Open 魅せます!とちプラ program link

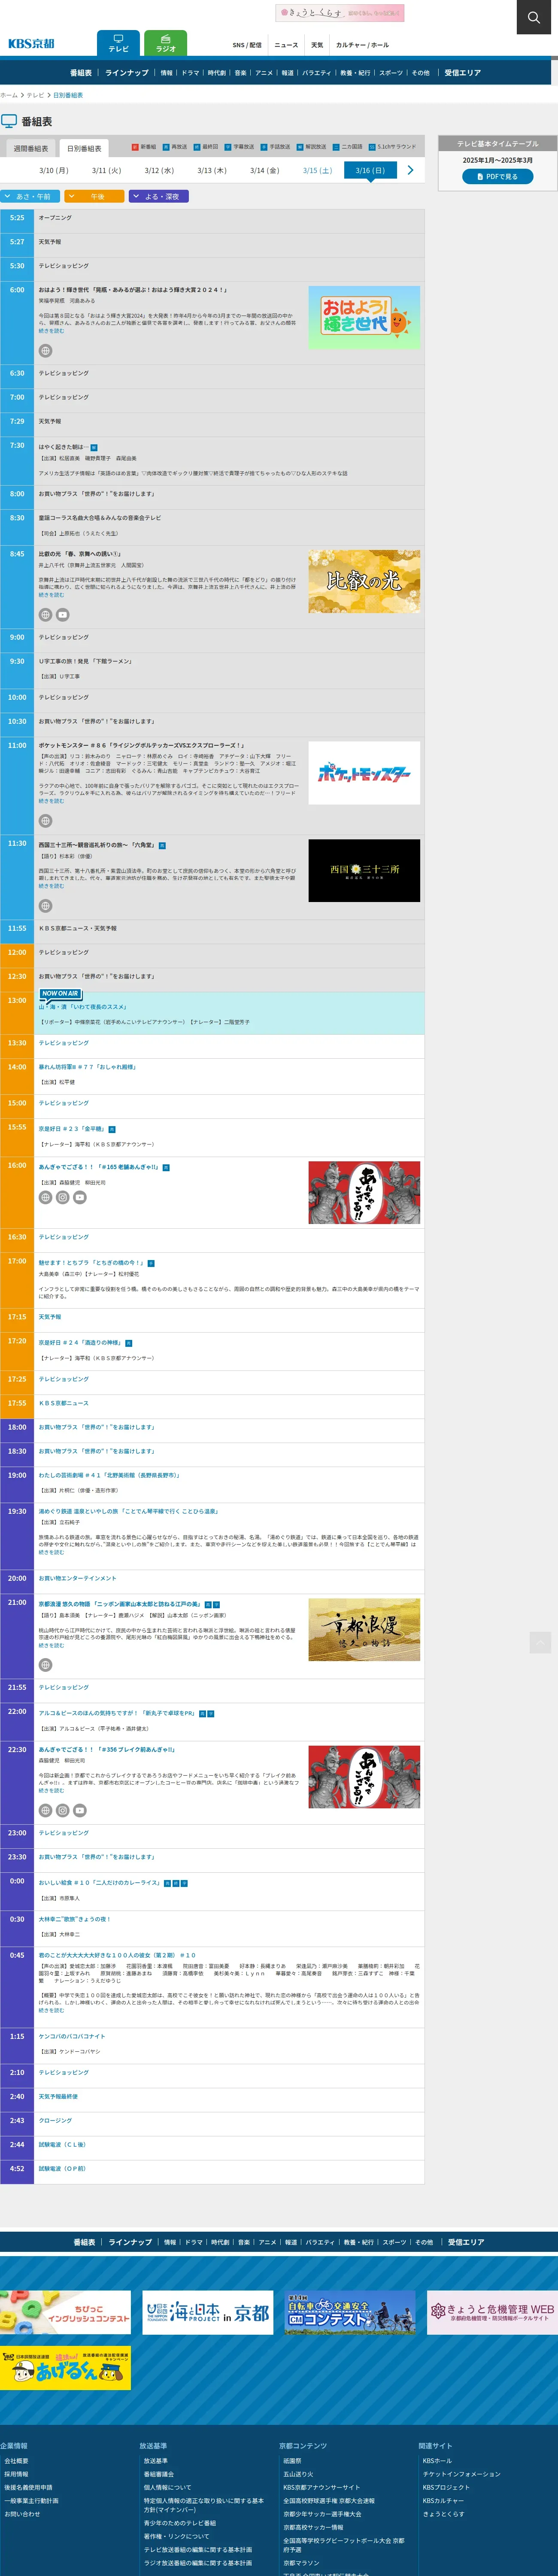click(x=91, y=1263)
